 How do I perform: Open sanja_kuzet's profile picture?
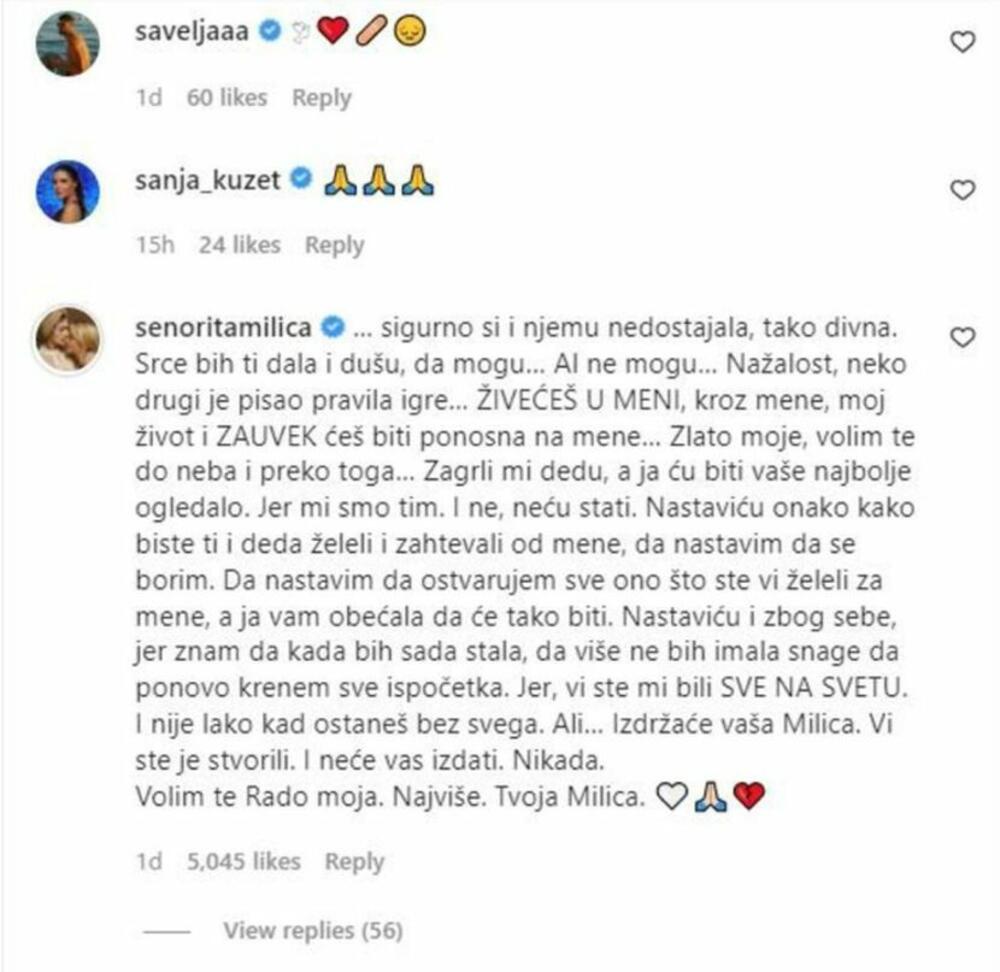click(68, 191)
